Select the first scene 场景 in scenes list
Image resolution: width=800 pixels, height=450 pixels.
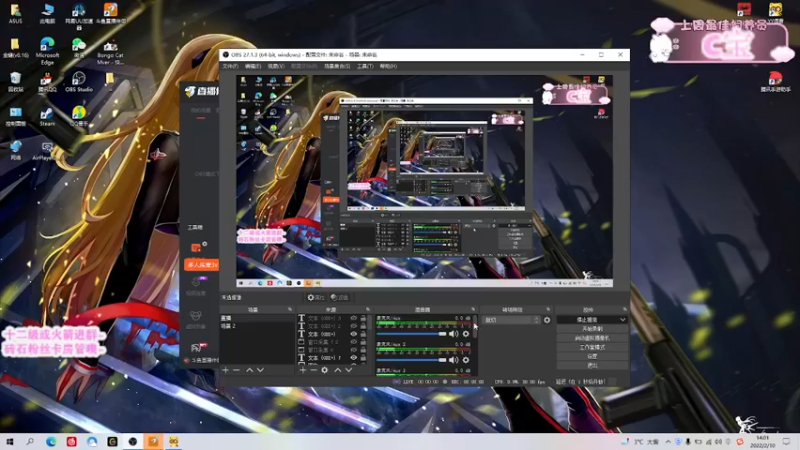coord(257,318)
